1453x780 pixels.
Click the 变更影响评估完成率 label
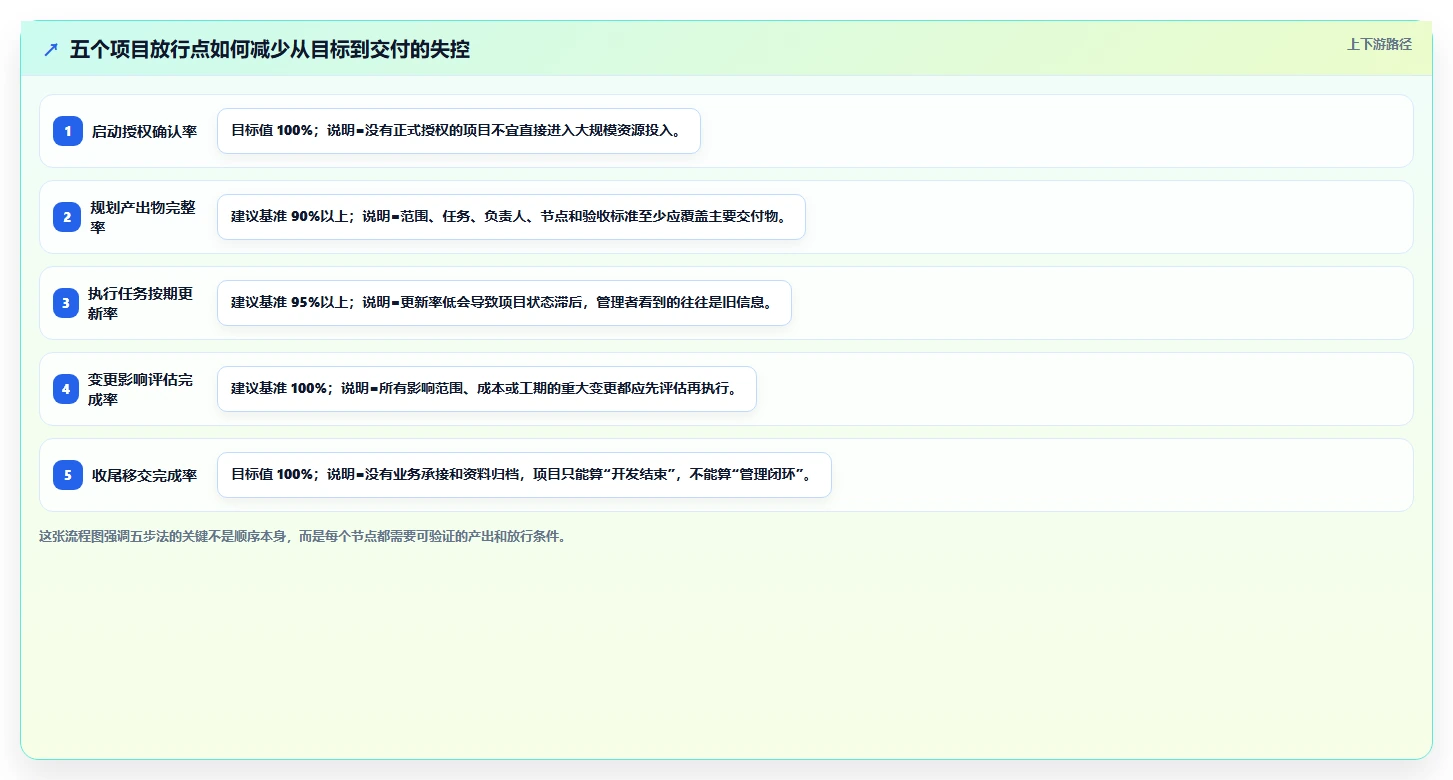pyautogui.click(x=140, y=389)
